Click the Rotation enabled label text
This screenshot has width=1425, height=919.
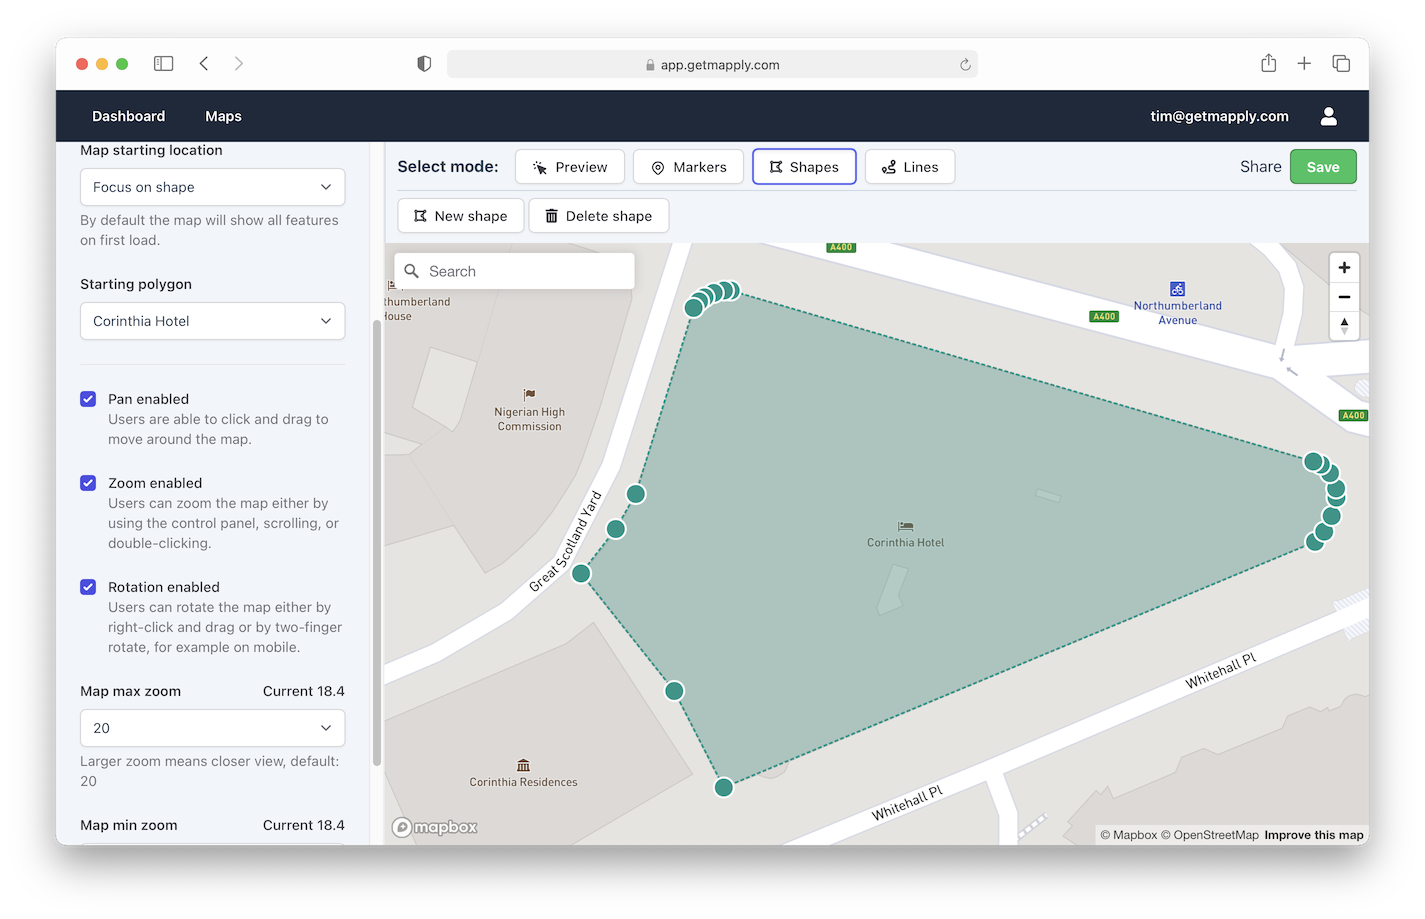(164, 587)
